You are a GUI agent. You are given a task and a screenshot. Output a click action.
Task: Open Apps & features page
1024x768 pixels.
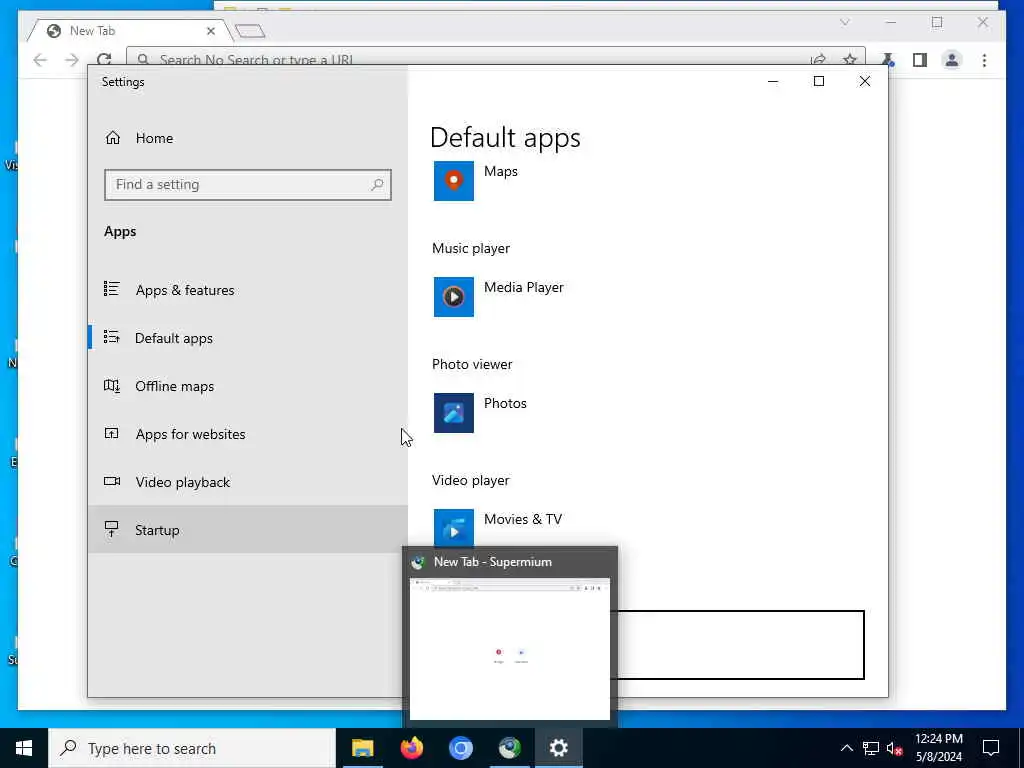pyautogui.click(x=248, y=290)
